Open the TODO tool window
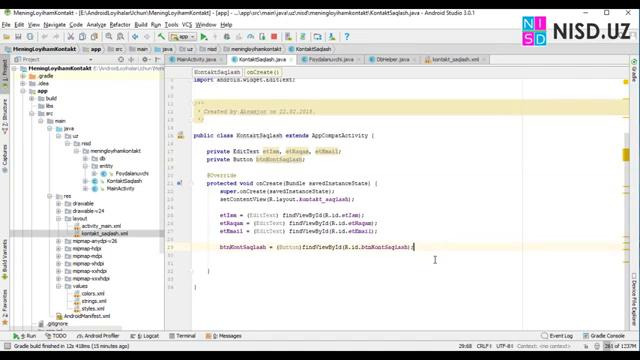 point(56,336)
